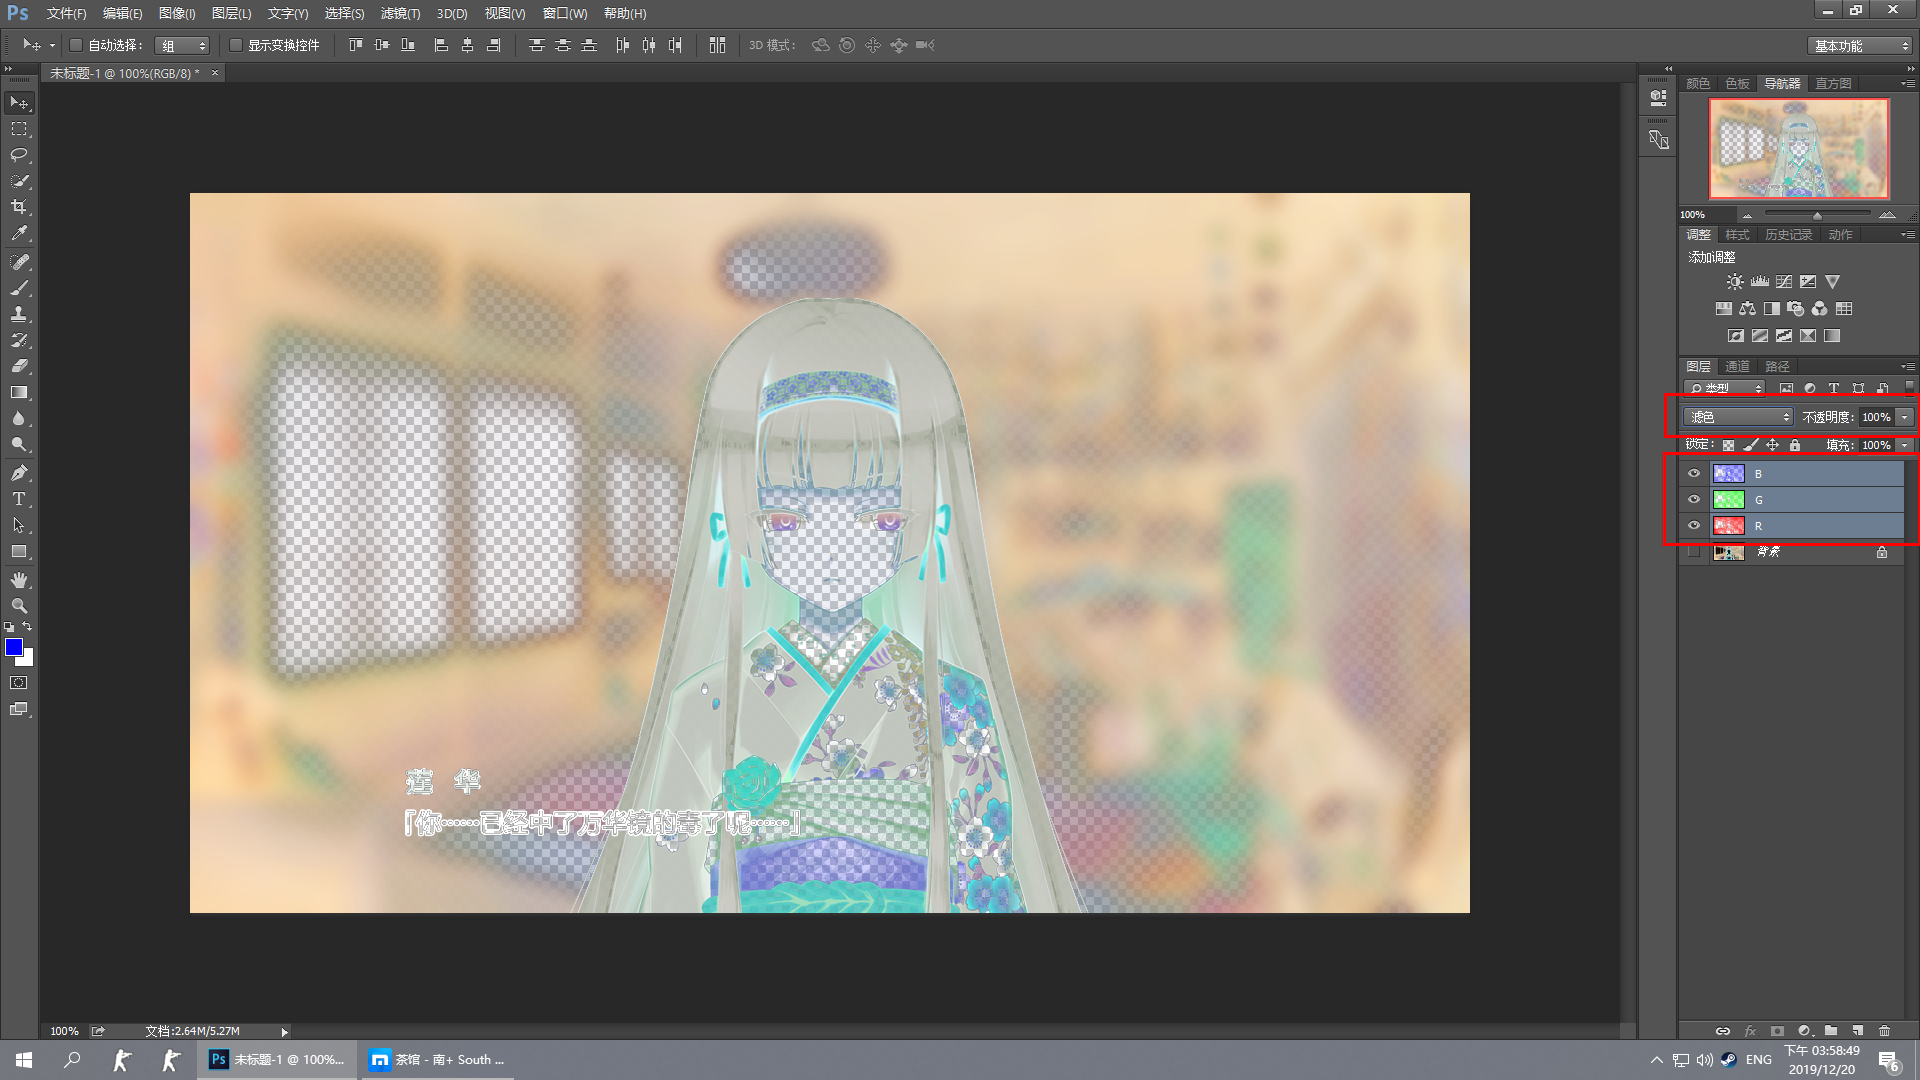Select the Zoom tool in the toolbox
Image resolution: width=1920 pixels, height=1080 pixels.
pos(19,606)
